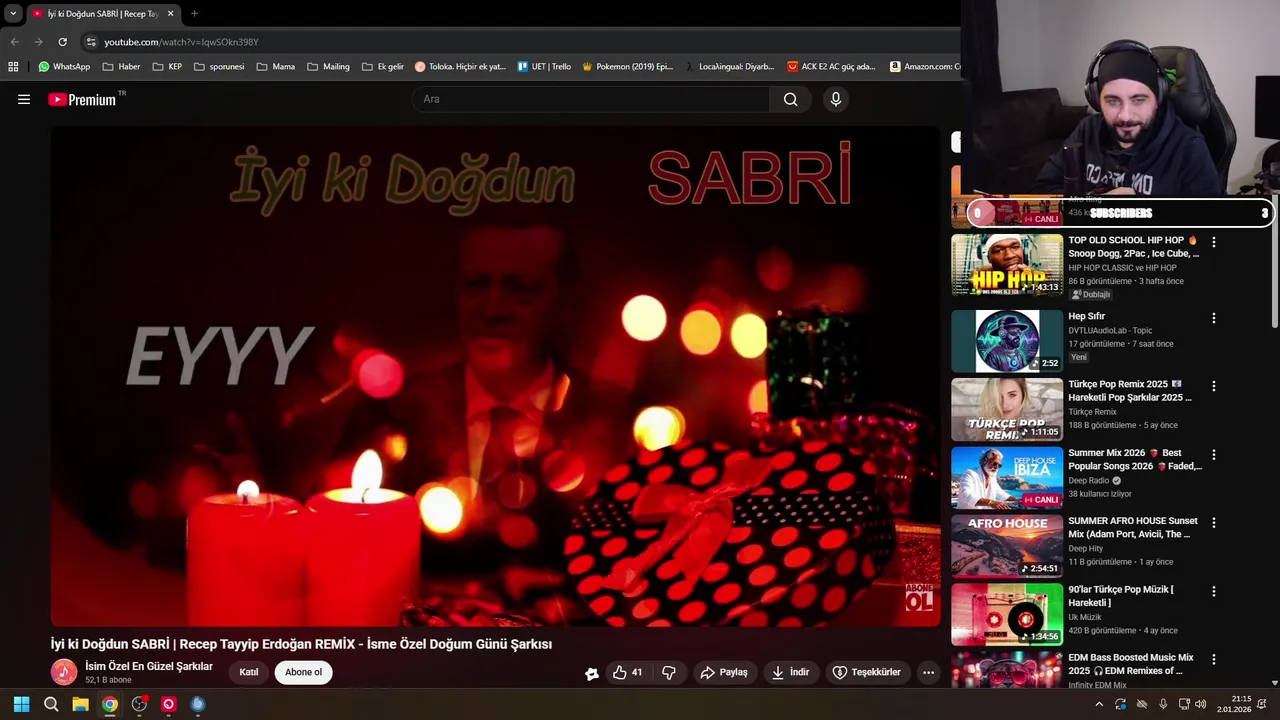Dislike the video with thumbs down
Screen dimensions: 1280x720
[x=669, y=672]
